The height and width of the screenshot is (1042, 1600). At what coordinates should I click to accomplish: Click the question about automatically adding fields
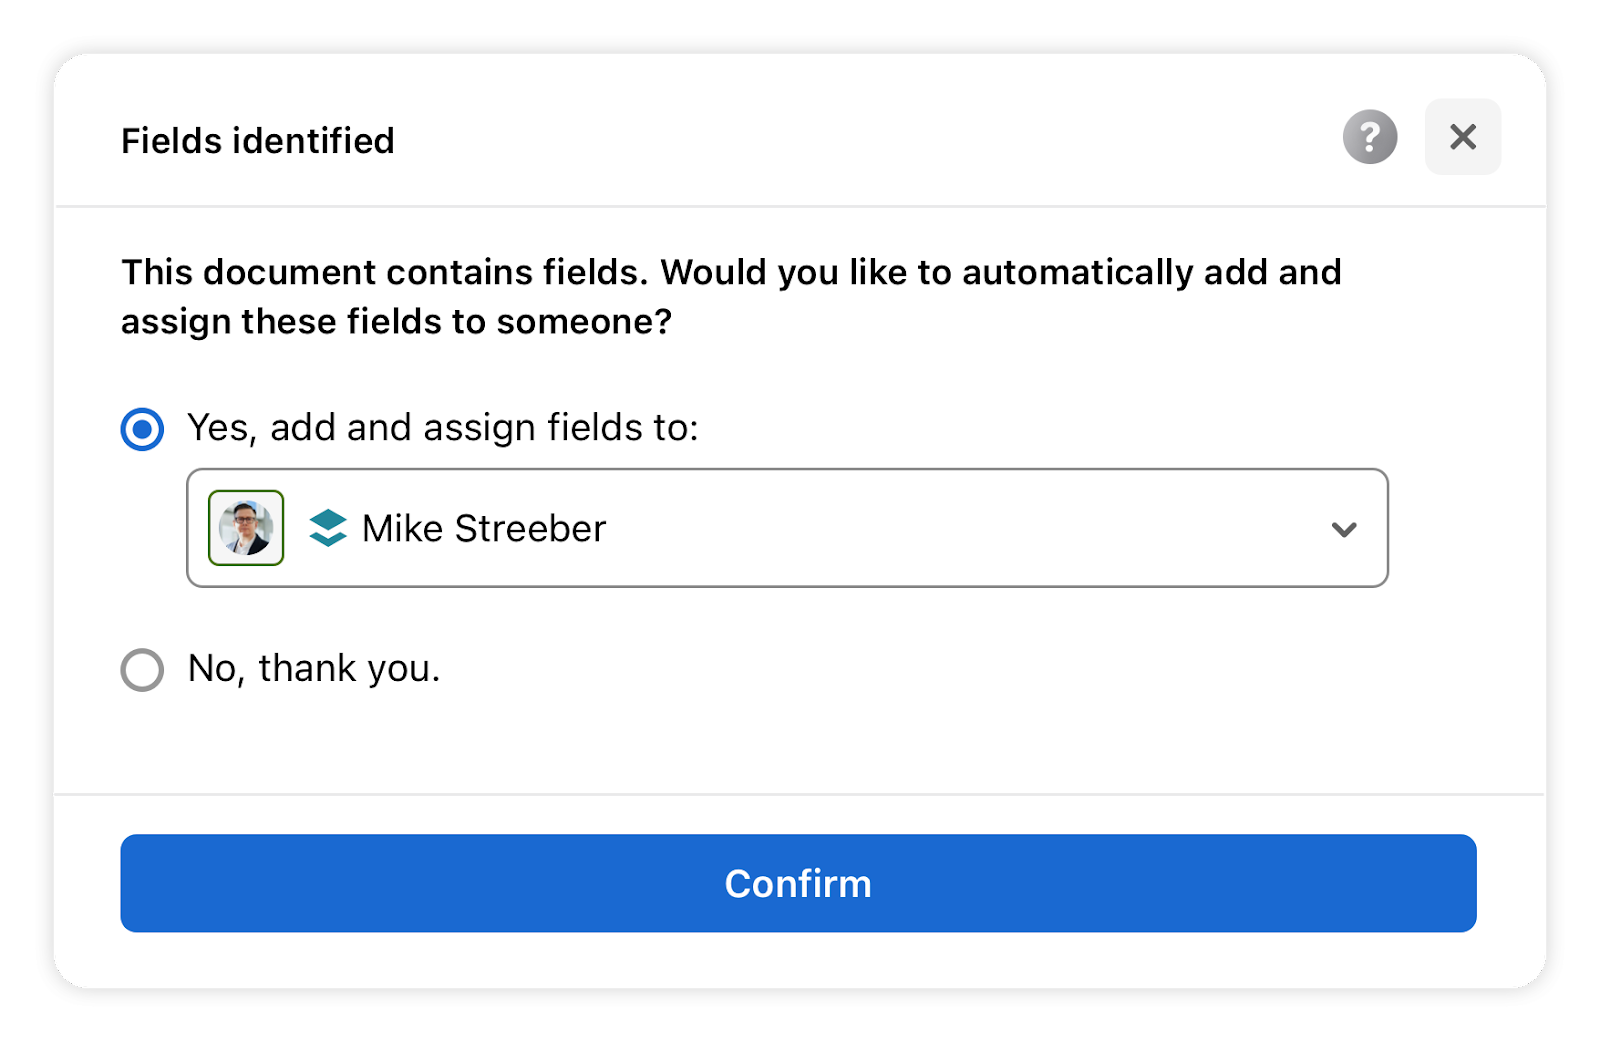click(731, 296)
